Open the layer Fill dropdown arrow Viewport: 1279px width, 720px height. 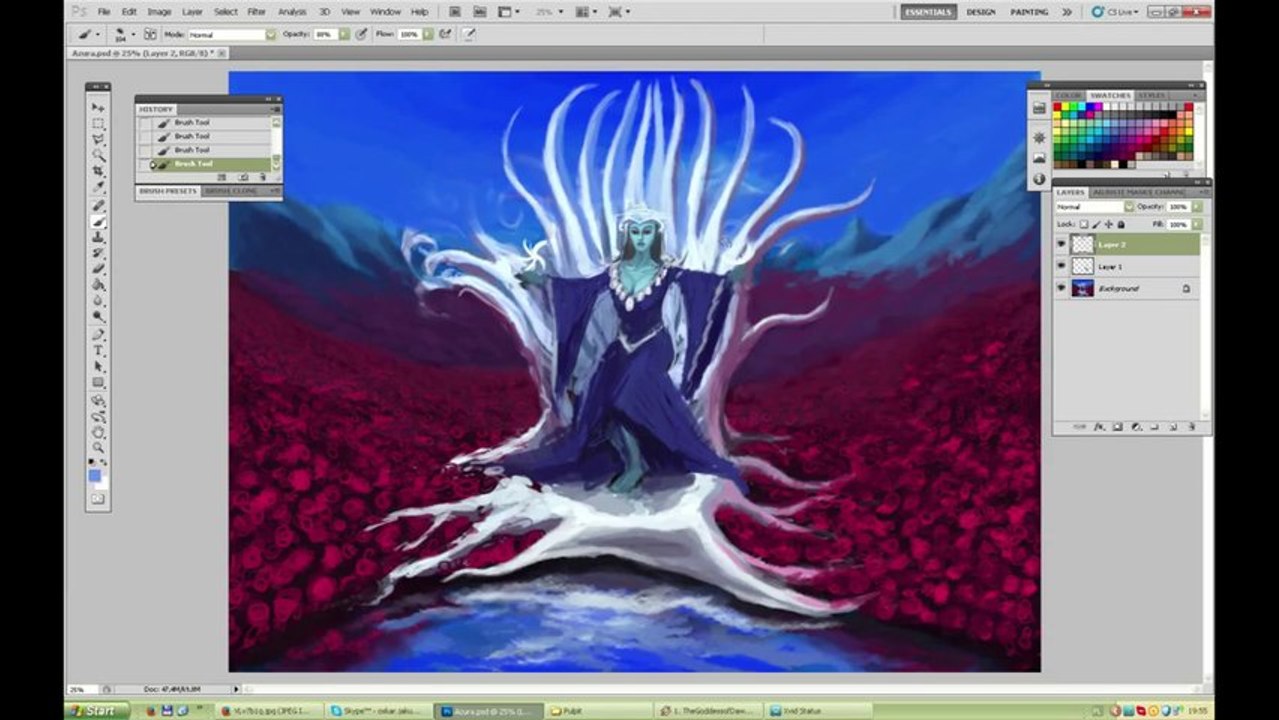point(1197,225)
